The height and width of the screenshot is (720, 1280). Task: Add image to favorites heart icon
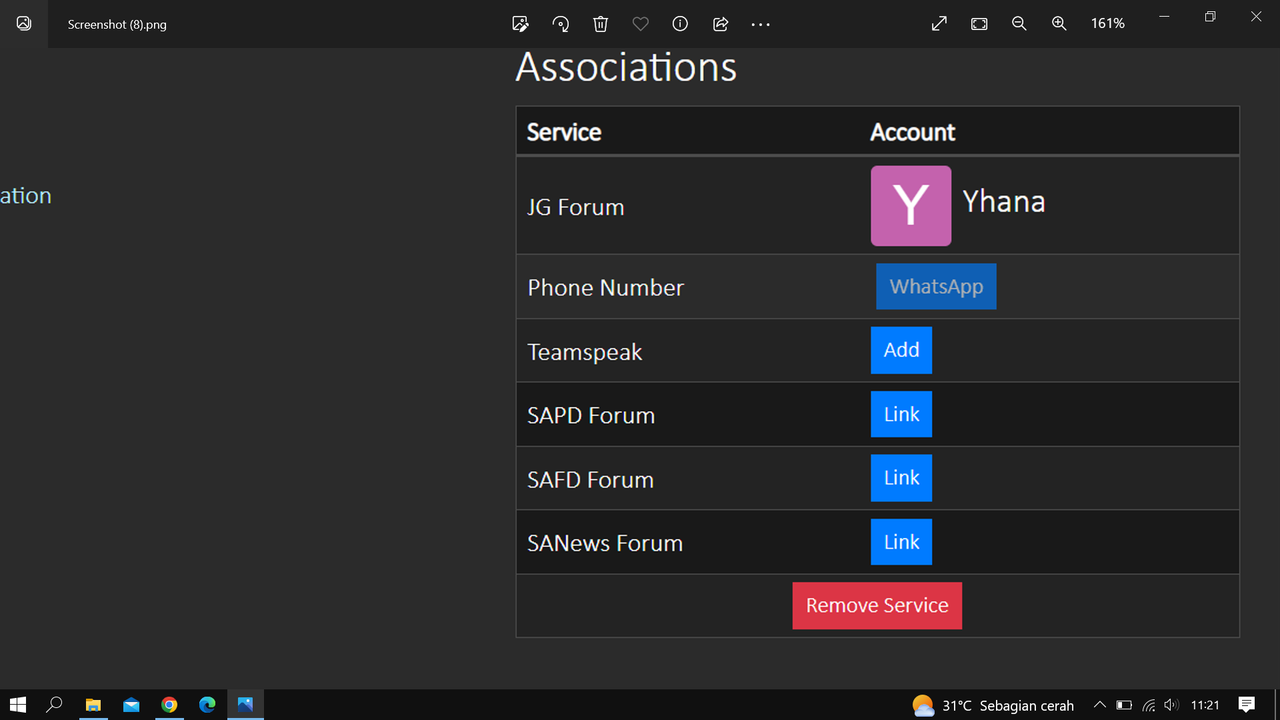(640, 24)
